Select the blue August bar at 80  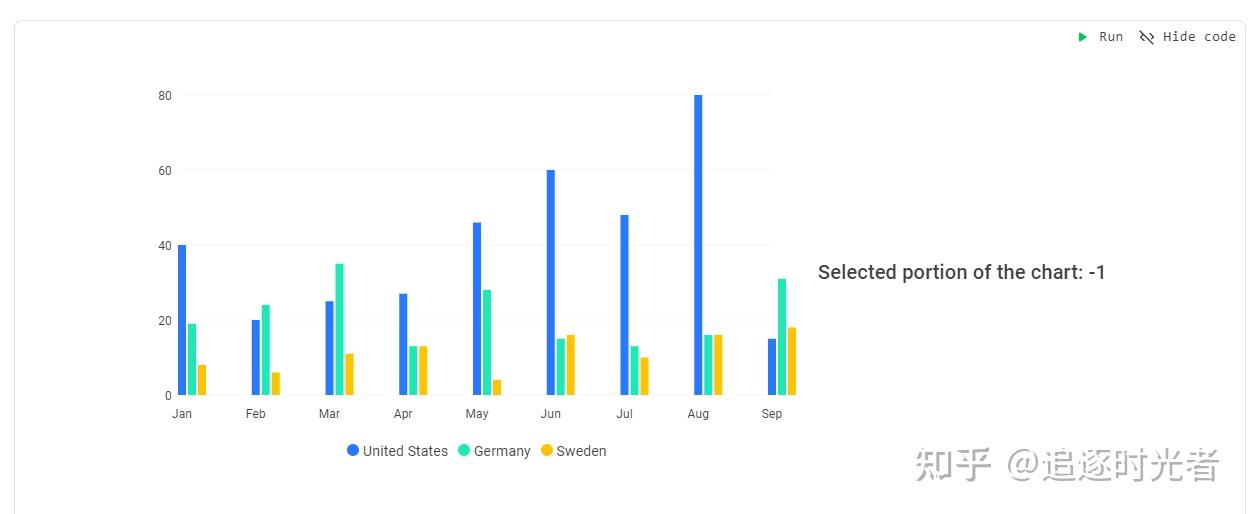(x=698, y=245)
